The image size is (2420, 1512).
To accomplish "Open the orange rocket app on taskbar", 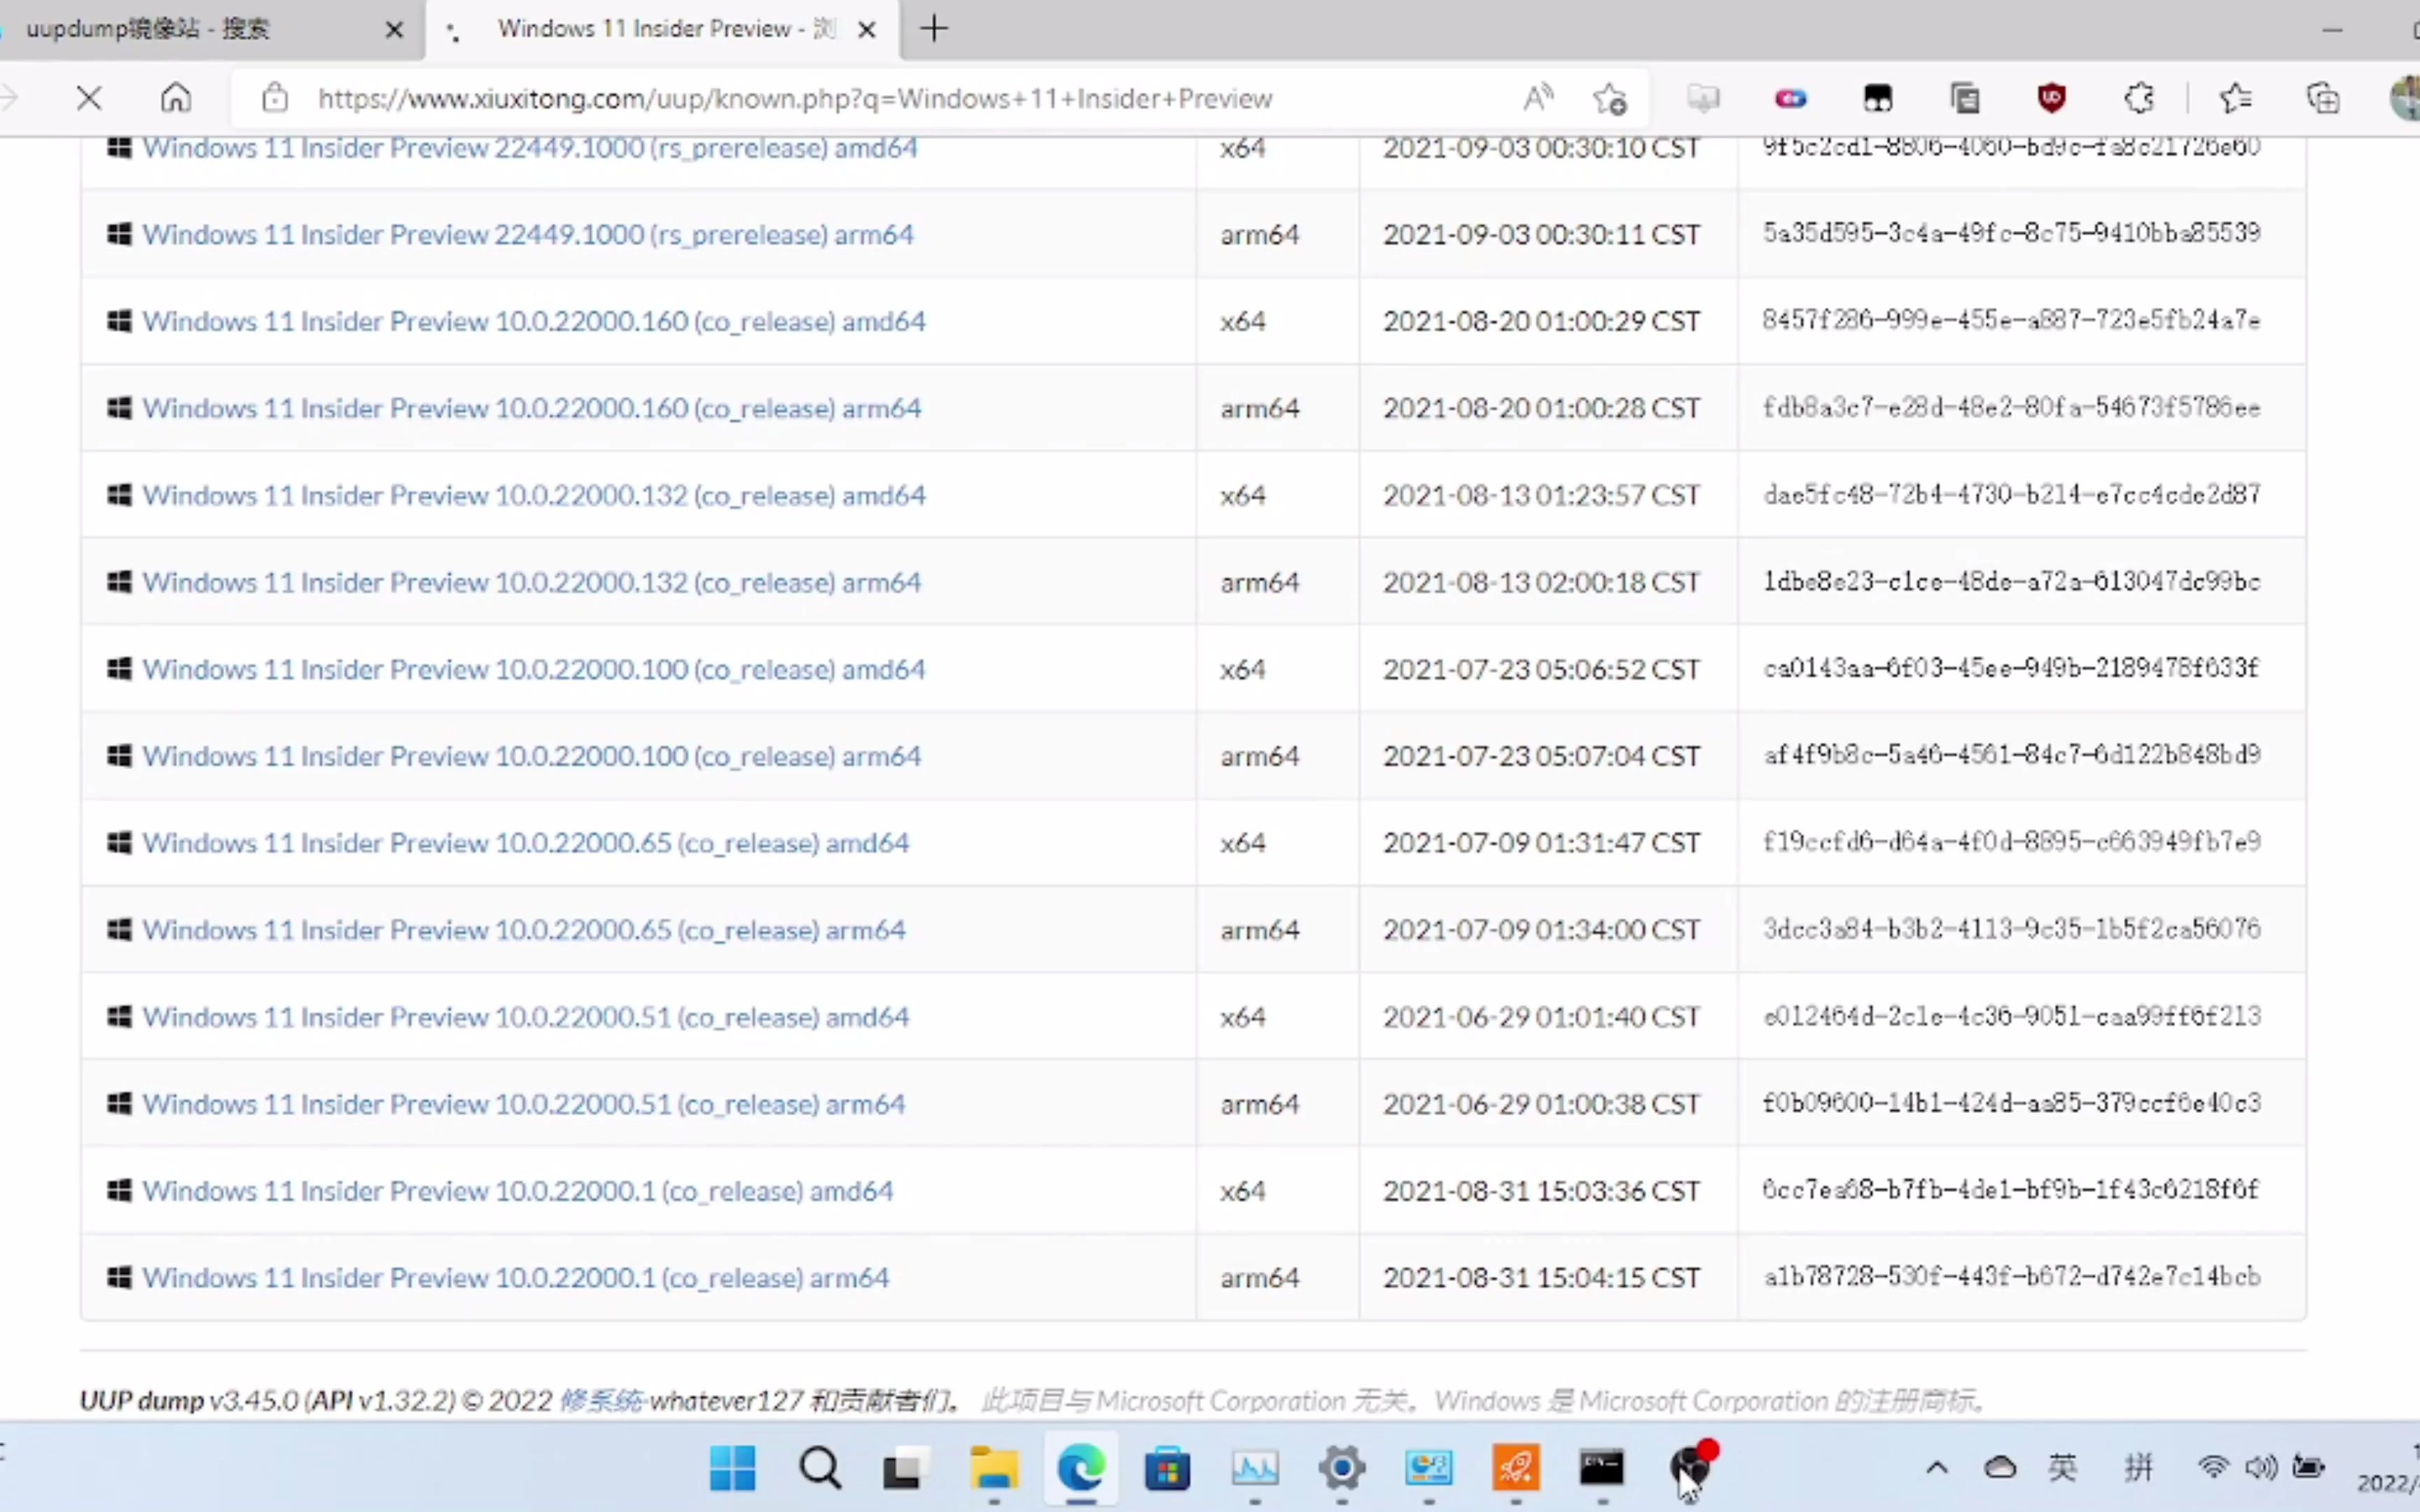I will [x=1516, y=1468].
